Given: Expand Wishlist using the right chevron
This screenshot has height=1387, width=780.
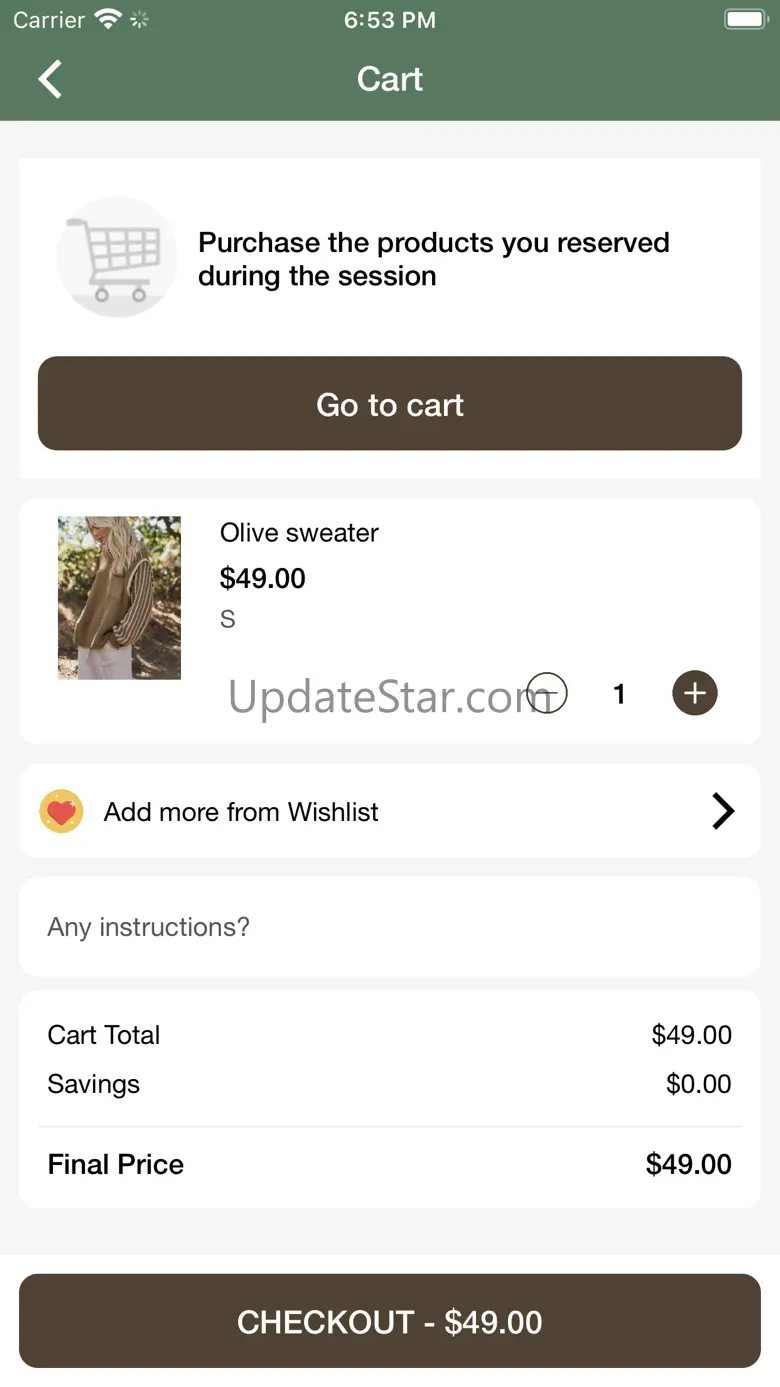Looking at the screenshot, I should tap(723, 812).
